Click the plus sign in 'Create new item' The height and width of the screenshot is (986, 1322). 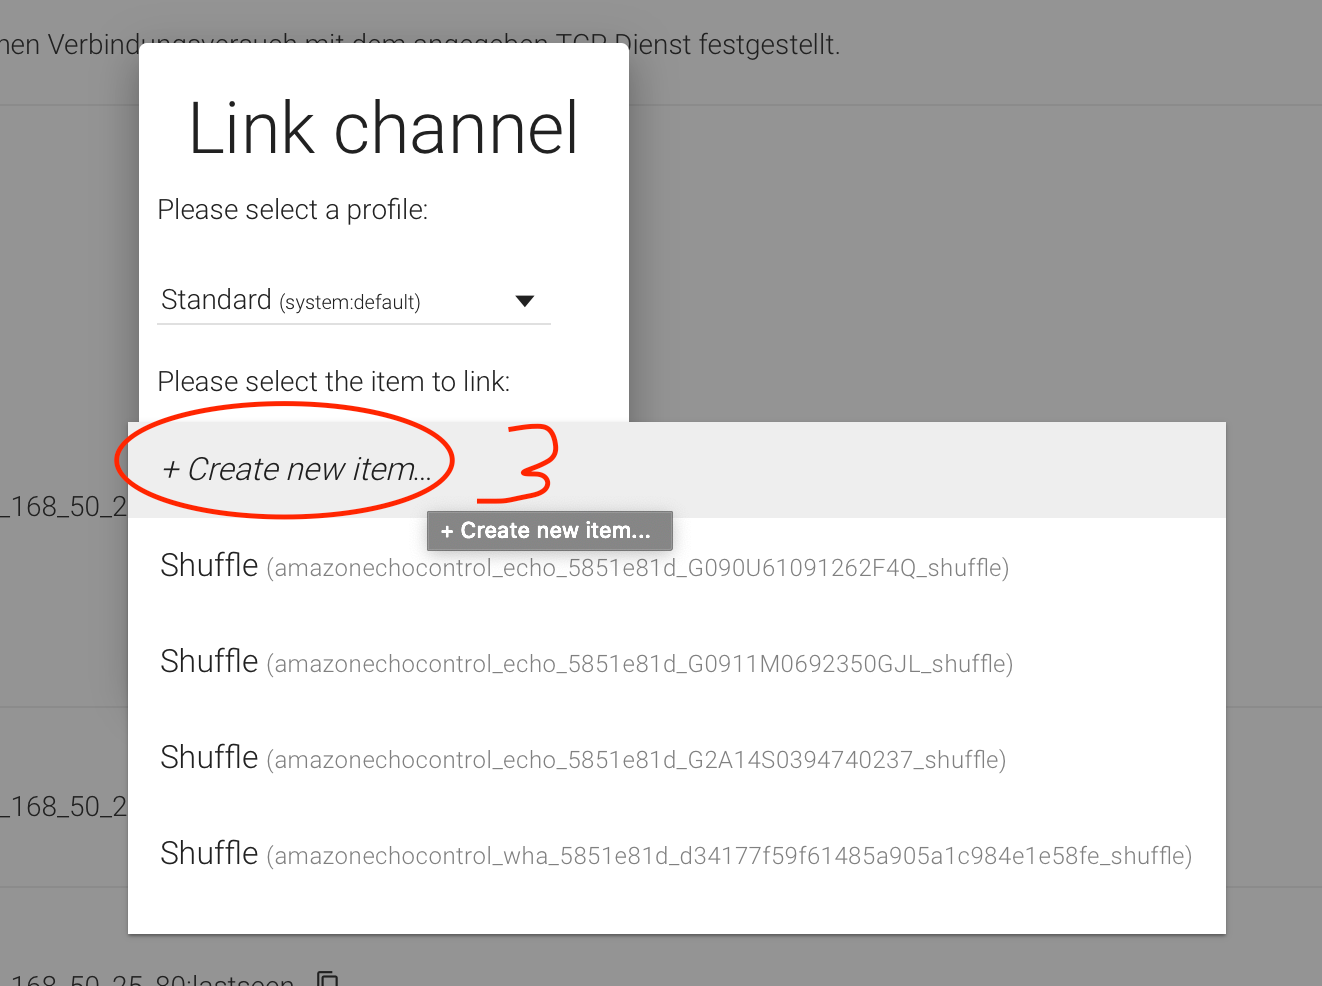171,470
